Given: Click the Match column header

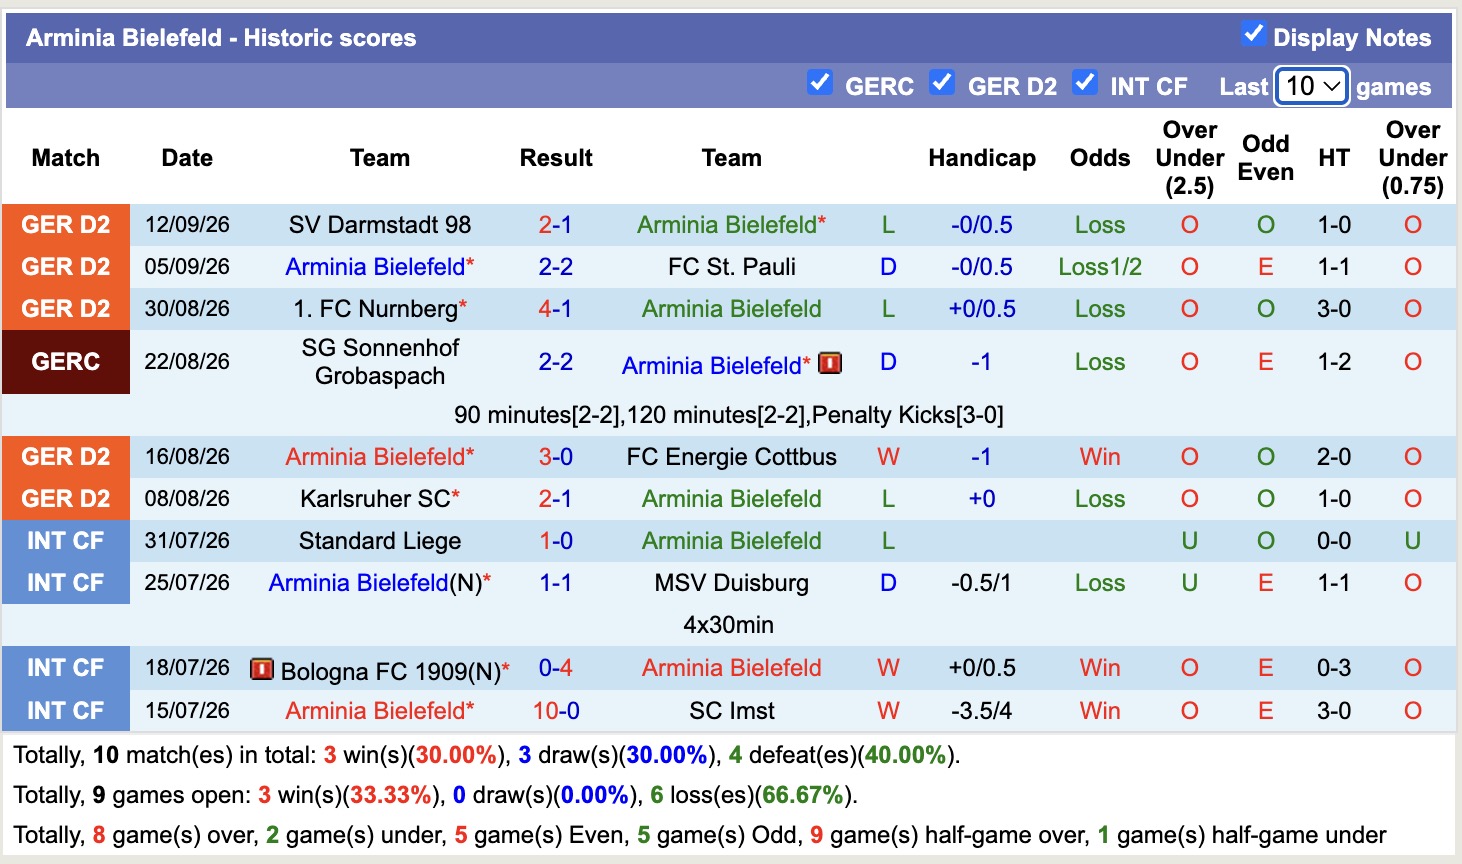Looking at the screenshot, I should pyautogui.click(x=66, y=158).
